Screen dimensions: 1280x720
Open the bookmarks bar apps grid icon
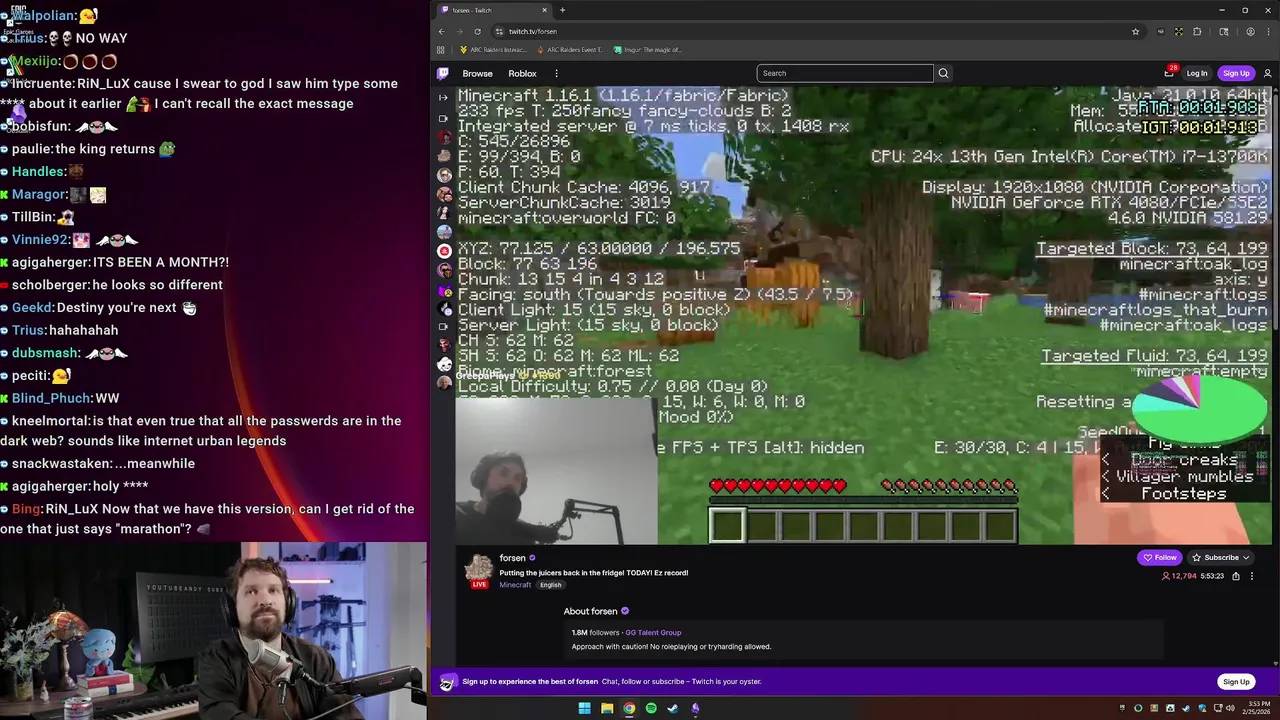click(x=441, y=49)
